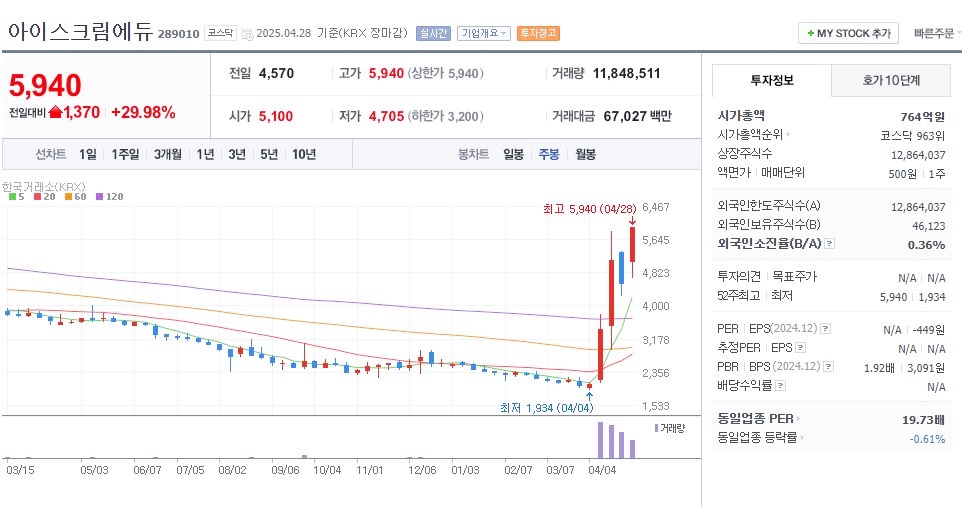Click the 상장주식수 value 12,864,037

coord(918,155)
